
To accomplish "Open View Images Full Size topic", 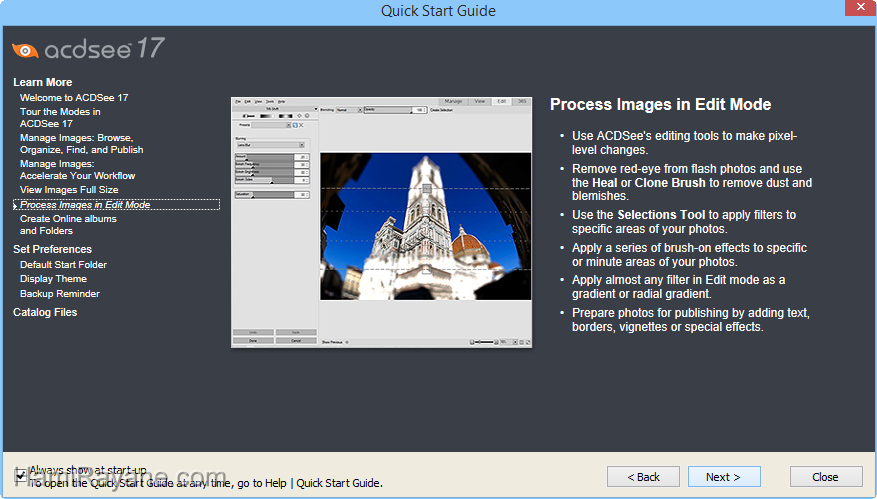I will point(69,190).
